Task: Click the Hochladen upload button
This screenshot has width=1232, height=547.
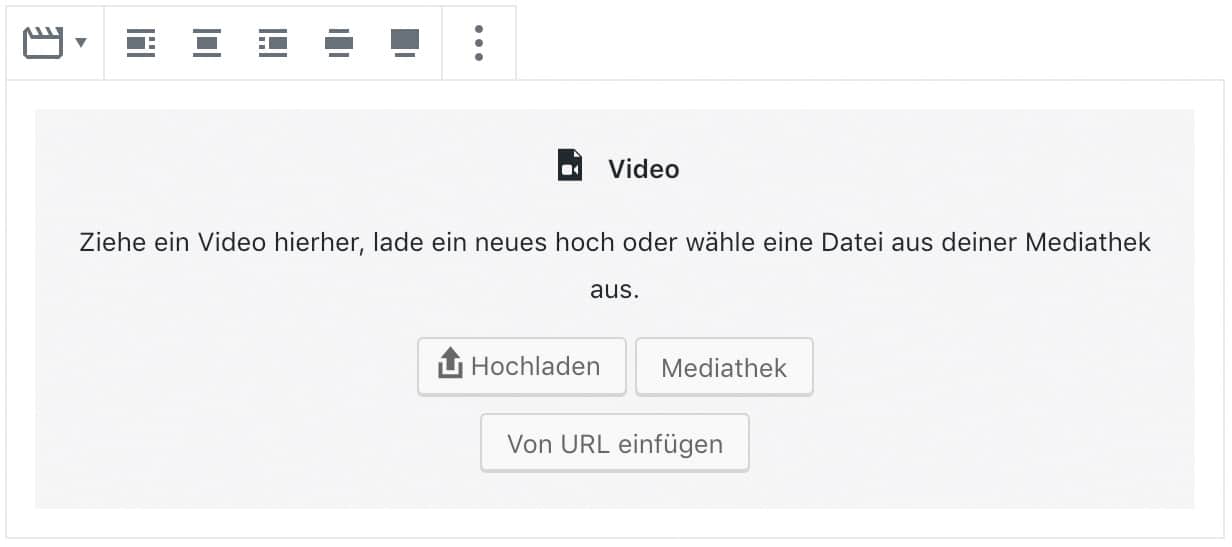Action: tap(522, 367)
